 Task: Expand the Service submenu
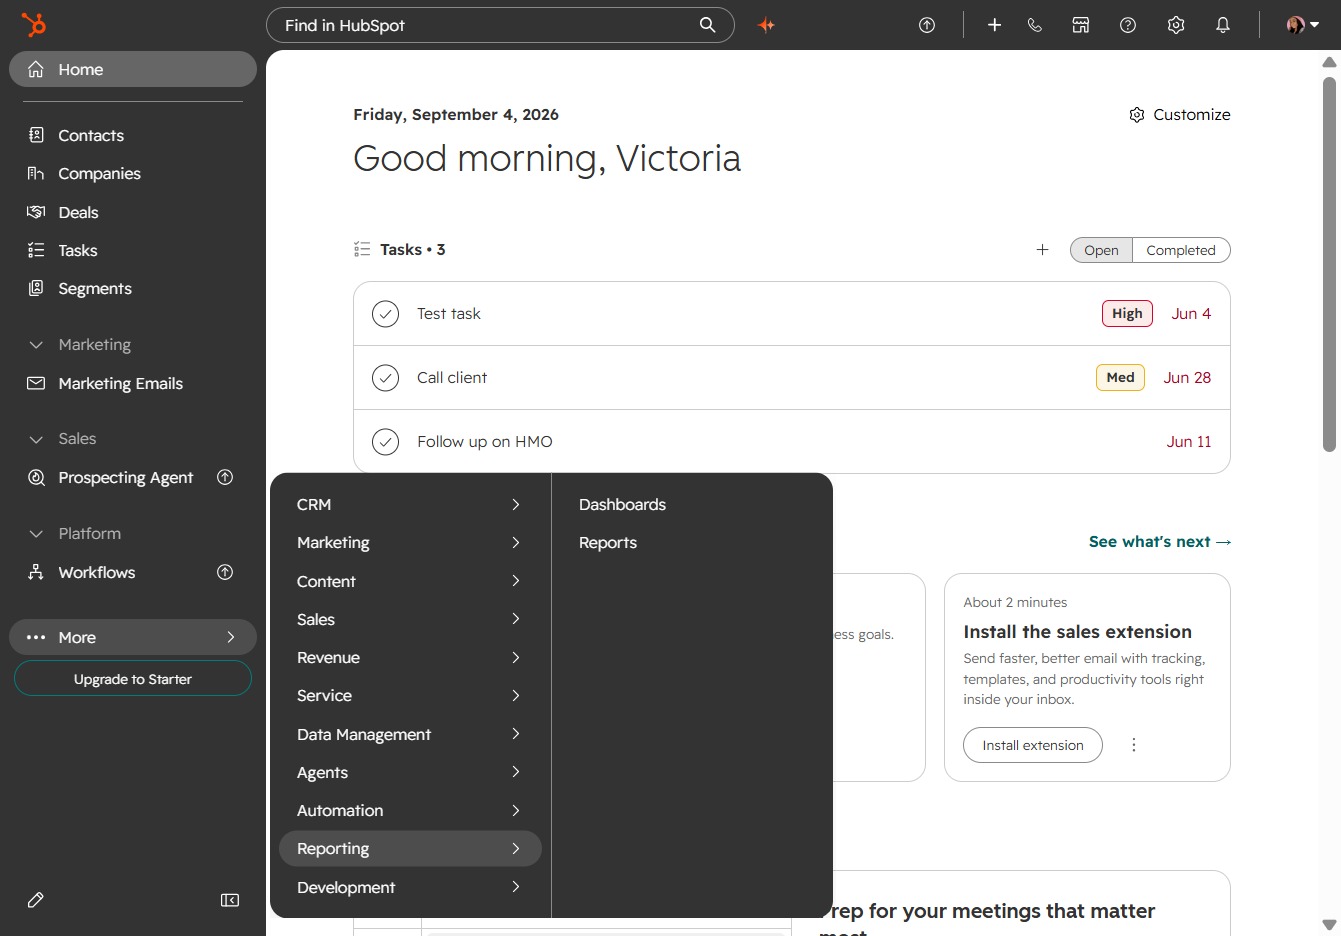point(410,696)
